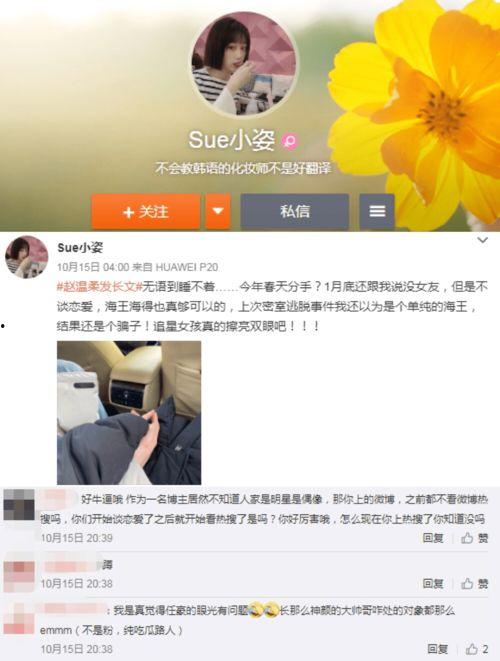Open the third commenter's blurred avatar
Viewport: 500px width, 661px height.
tap(19, 618)
